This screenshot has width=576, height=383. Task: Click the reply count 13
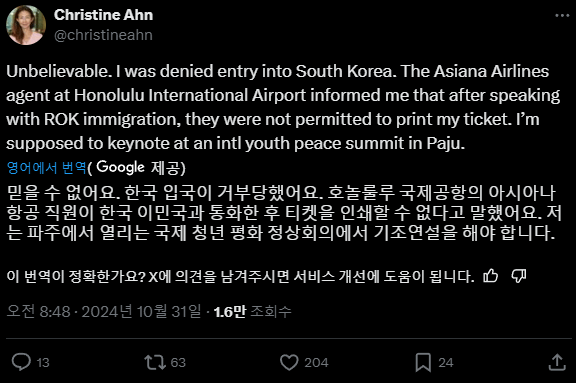pyautogui.click(x=43, y=363)
